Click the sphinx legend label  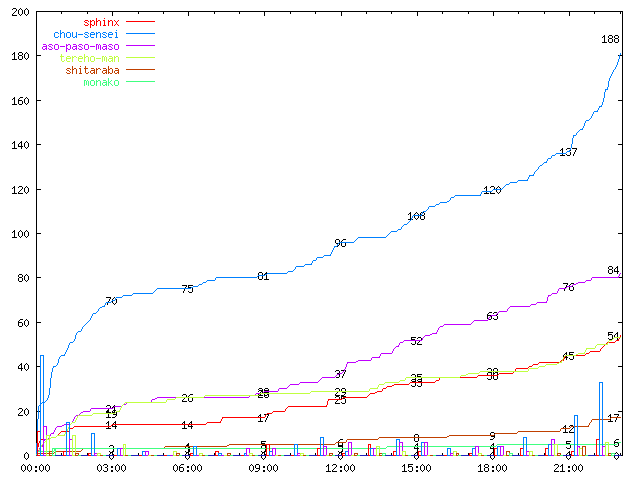[x=101, y=21]
